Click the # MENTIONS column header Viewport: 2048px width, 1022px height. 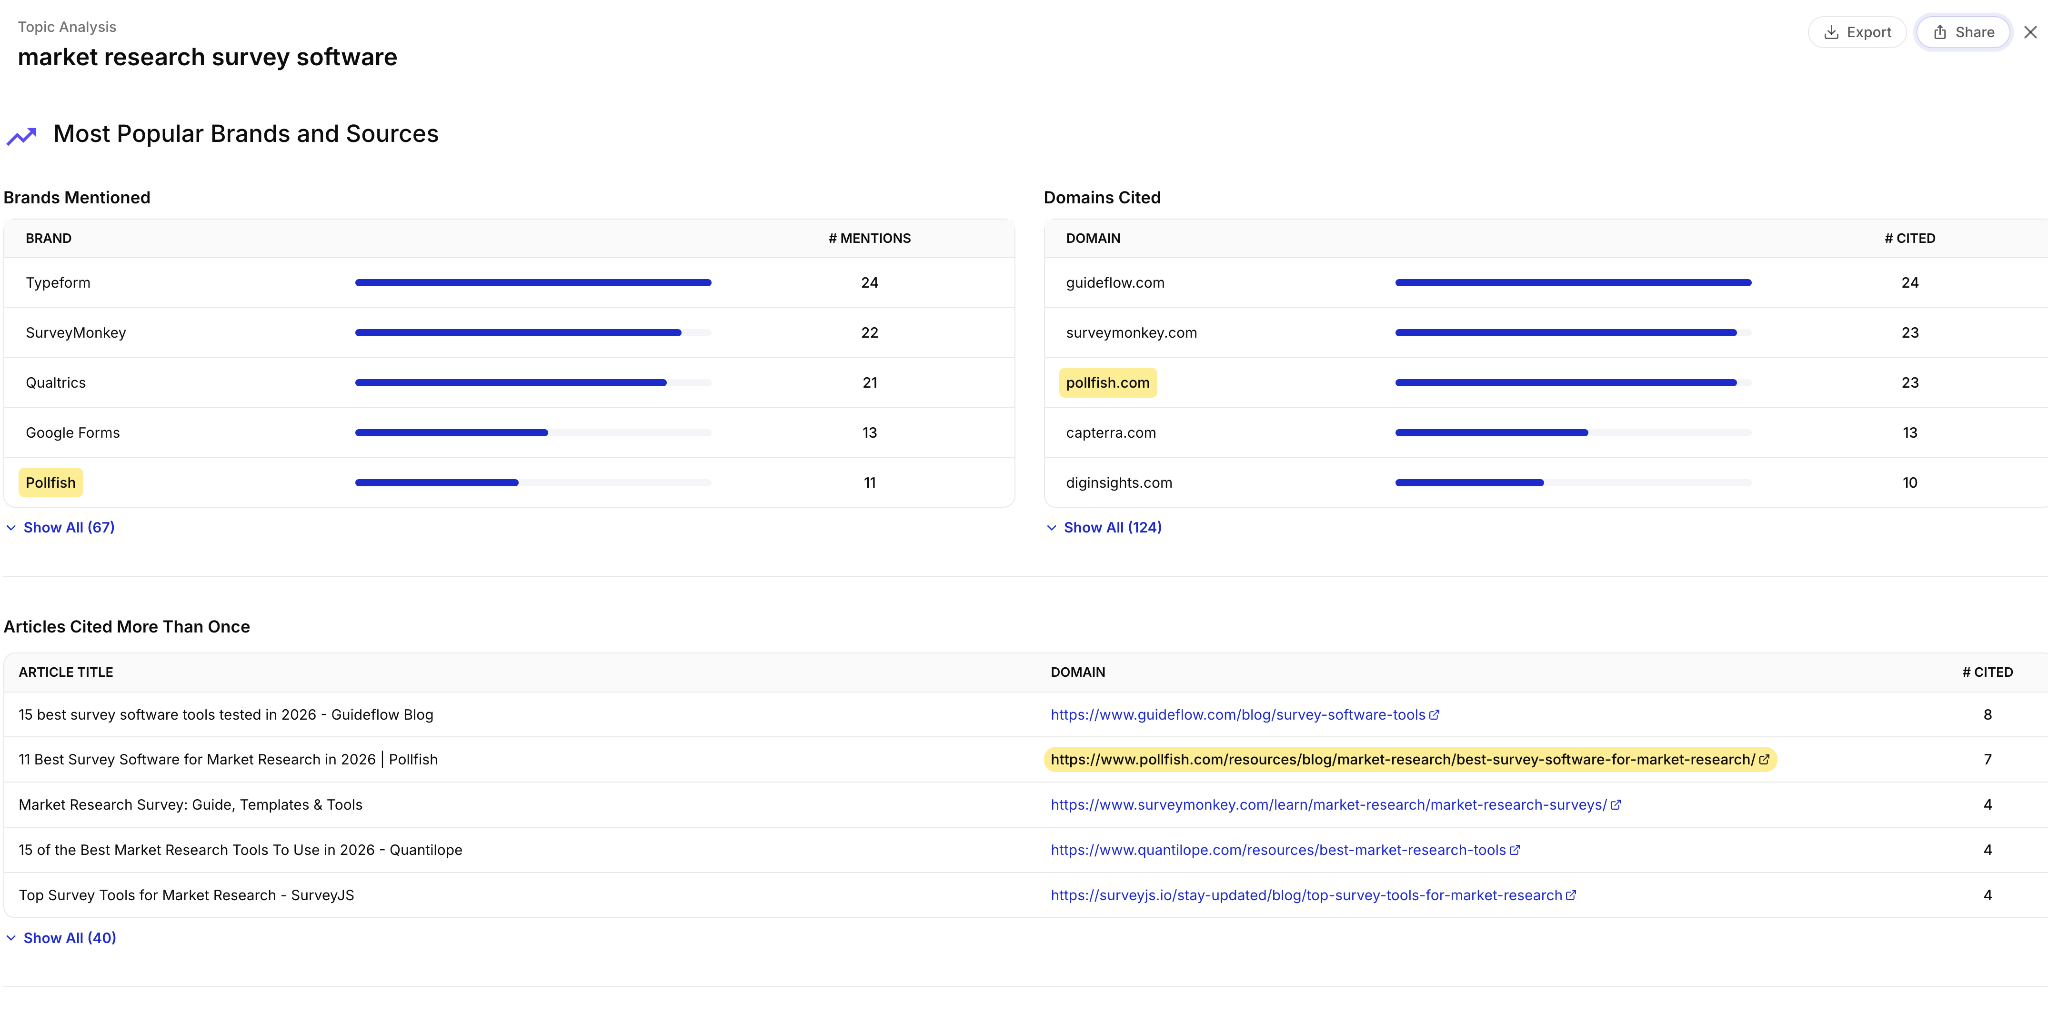pos(869,238)
